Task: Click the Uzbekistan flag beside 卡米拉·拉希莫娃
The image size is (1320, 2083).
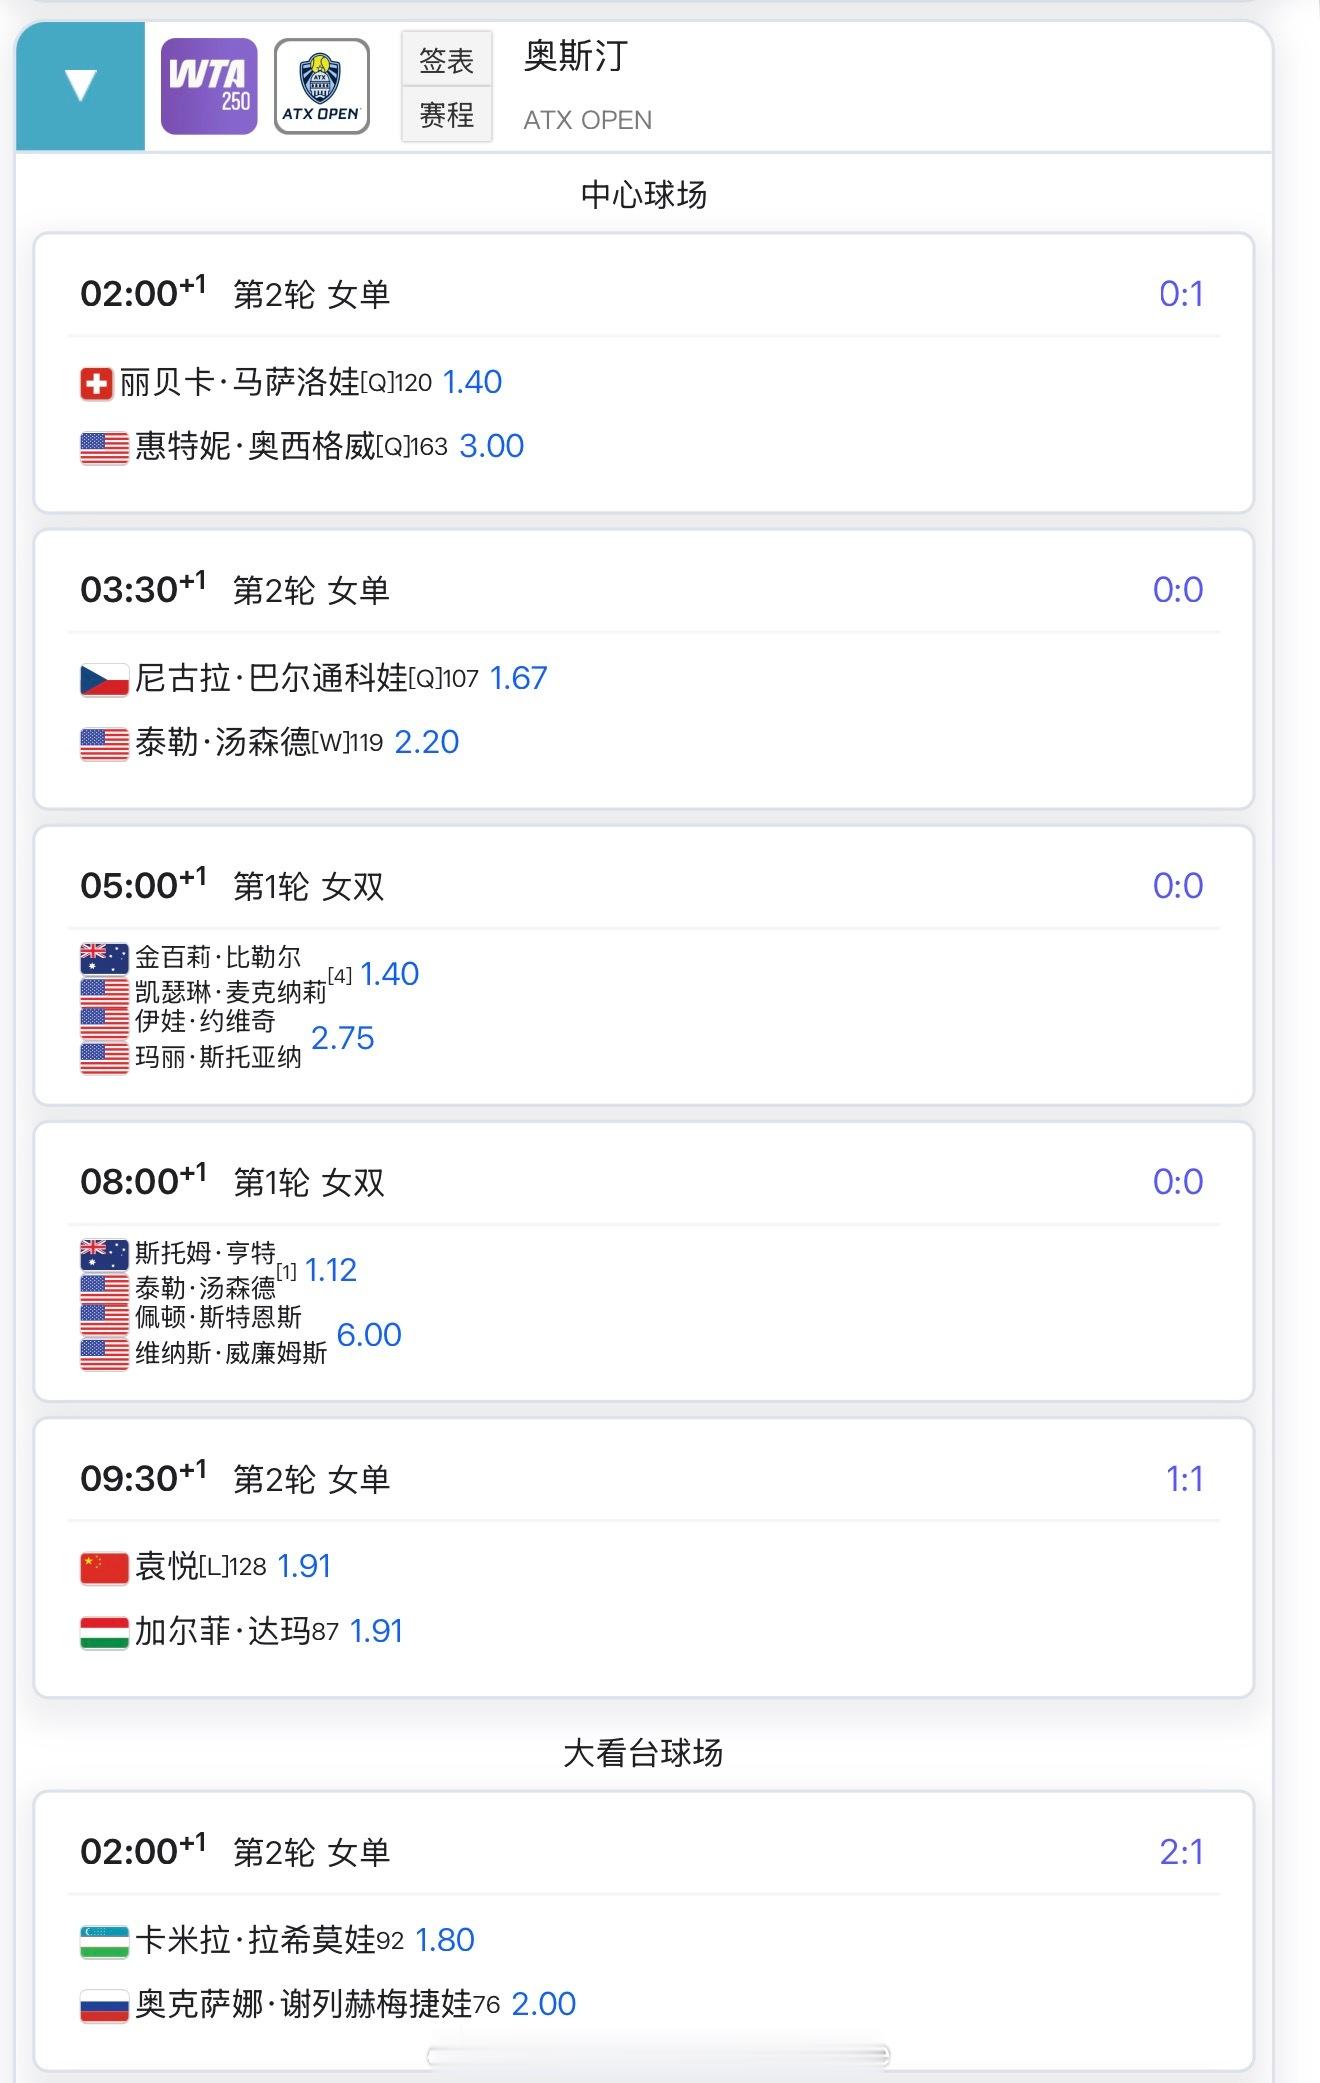Action: click(x=104, y=1941)
